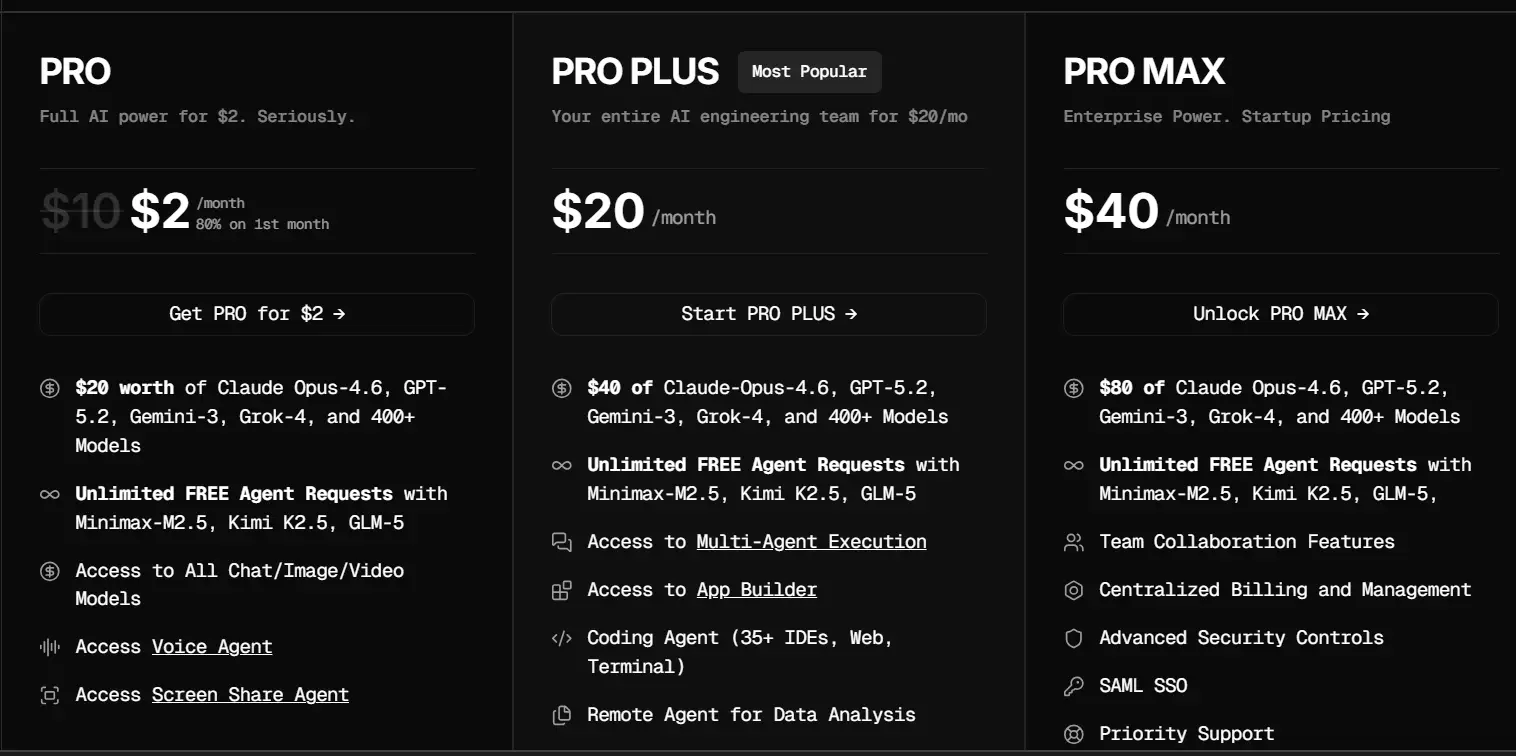
Task: Open the Multi-Agent Execution link
Action: coord(811,542)
